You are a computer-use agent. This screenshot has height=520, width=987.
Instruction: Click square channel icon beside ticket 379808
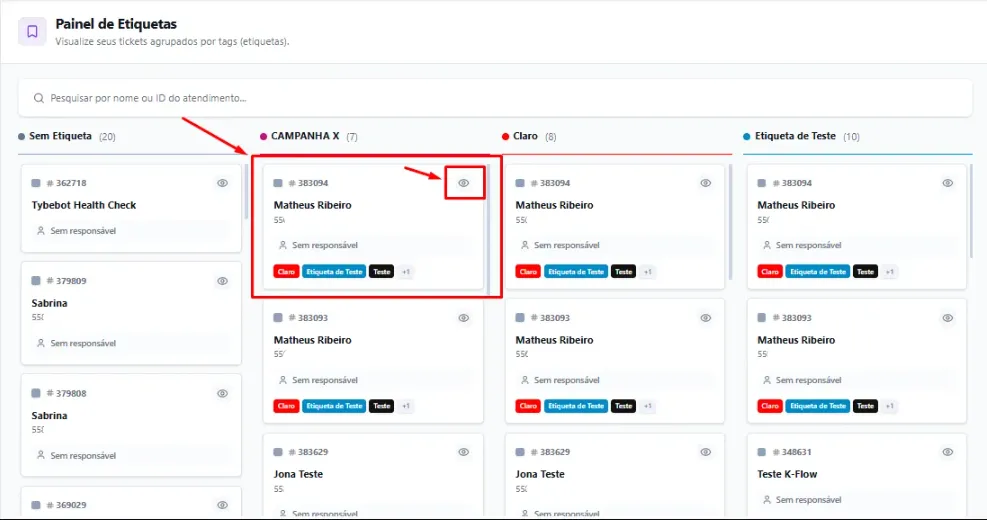(x=36, y=393)
